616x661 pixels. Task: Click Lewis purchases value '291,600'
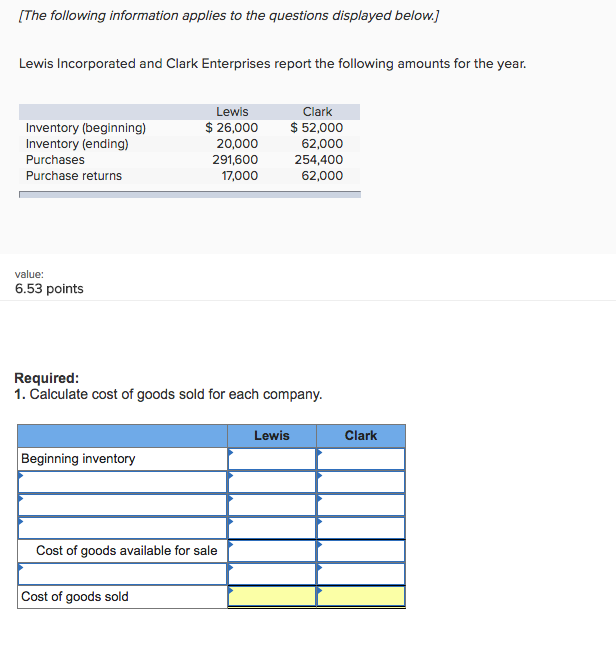tap(235, 160)
